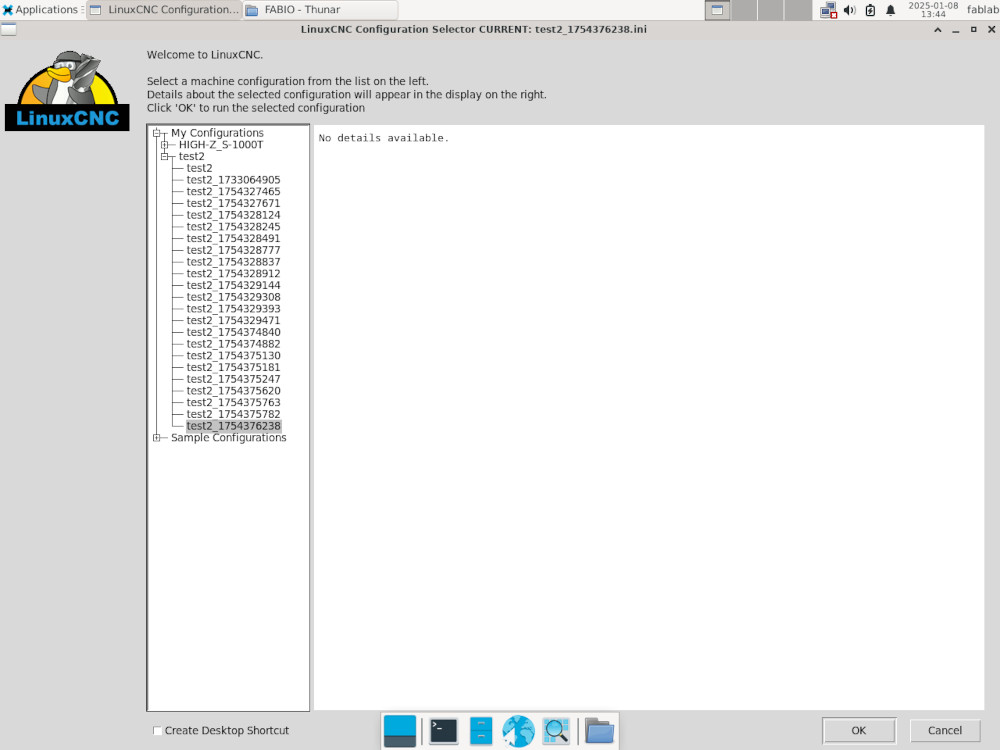
Task: Select test2_1733064905 configuration
Action: coord(233,180)
